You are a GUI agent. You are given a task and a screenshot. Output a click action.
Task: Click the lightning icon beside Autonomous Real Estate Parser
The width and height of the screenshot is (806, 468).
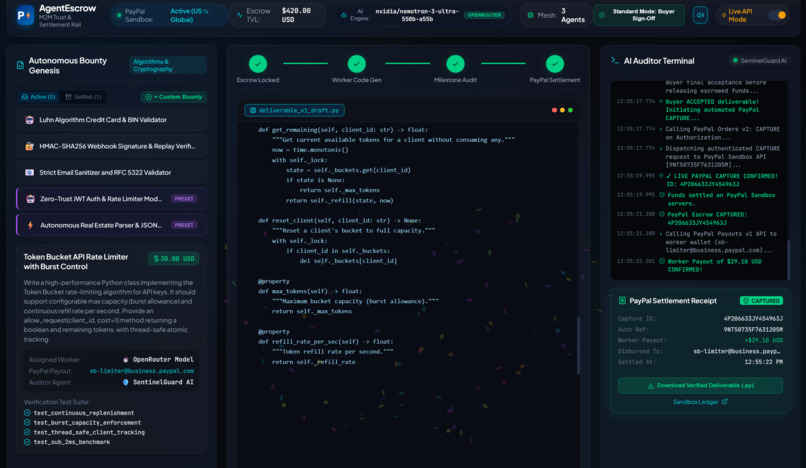click(30, 225)
